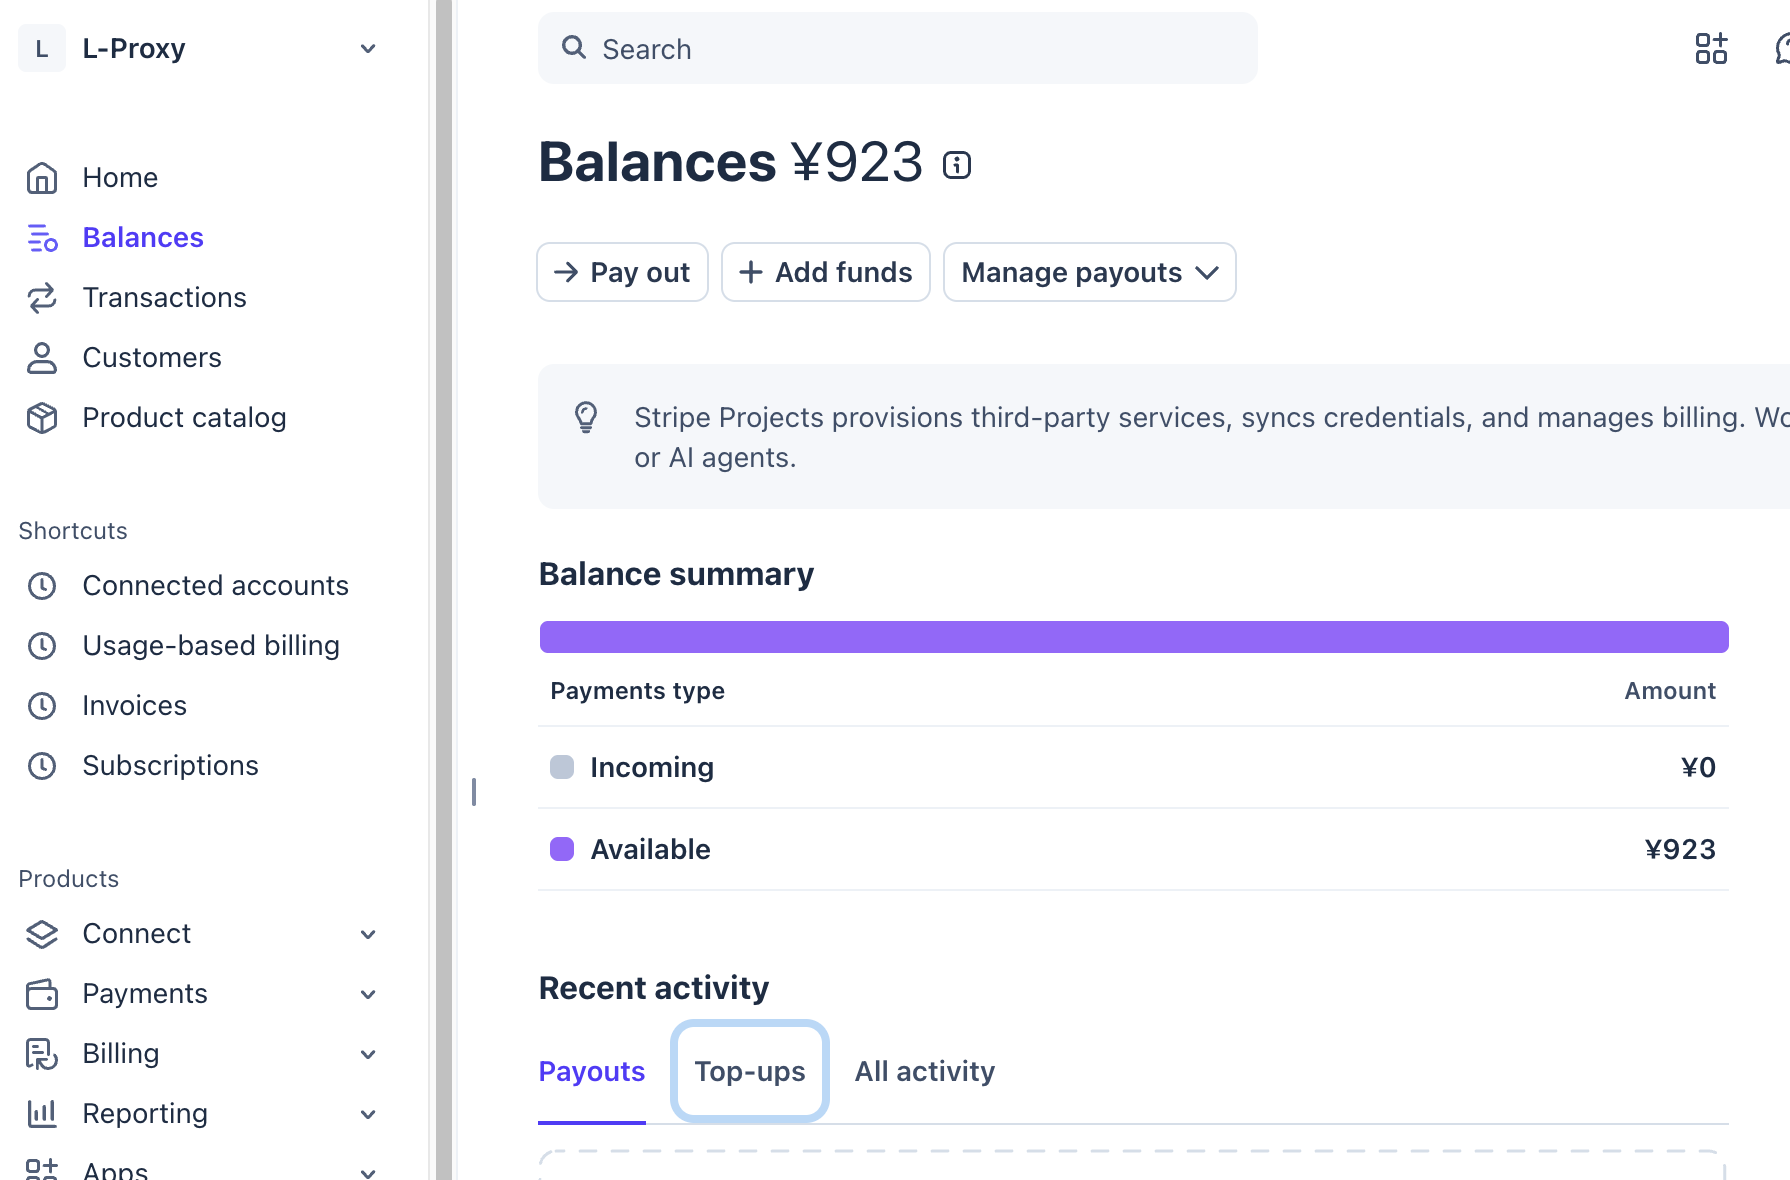Click the Connected accounts clock icon
1790x1180 pixels.
(x=42, y=586)
